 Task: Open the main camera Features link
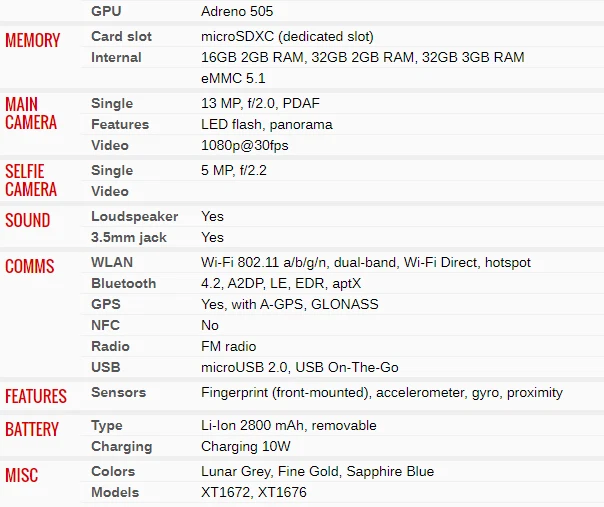point(120,125)
